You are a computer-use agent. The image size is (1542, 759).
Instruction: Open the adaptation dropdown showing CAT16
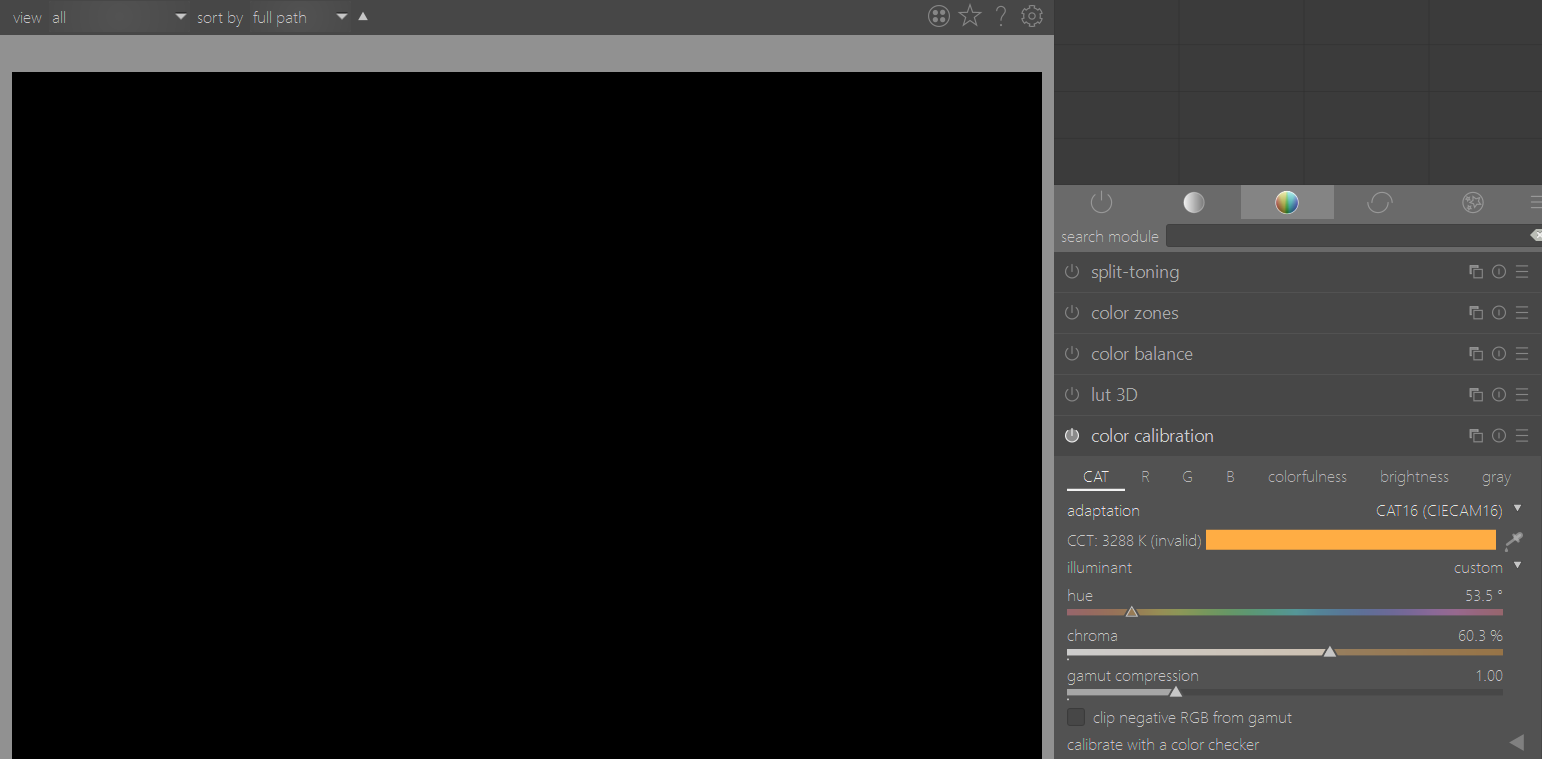[x=1440, y=510]
